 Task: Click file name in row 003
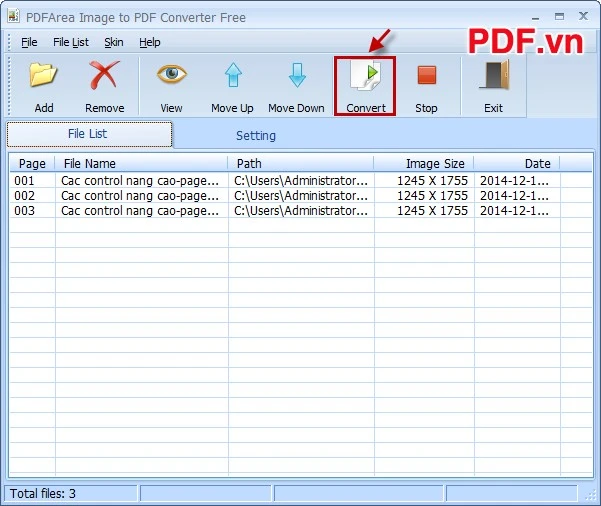click(140, 211)
